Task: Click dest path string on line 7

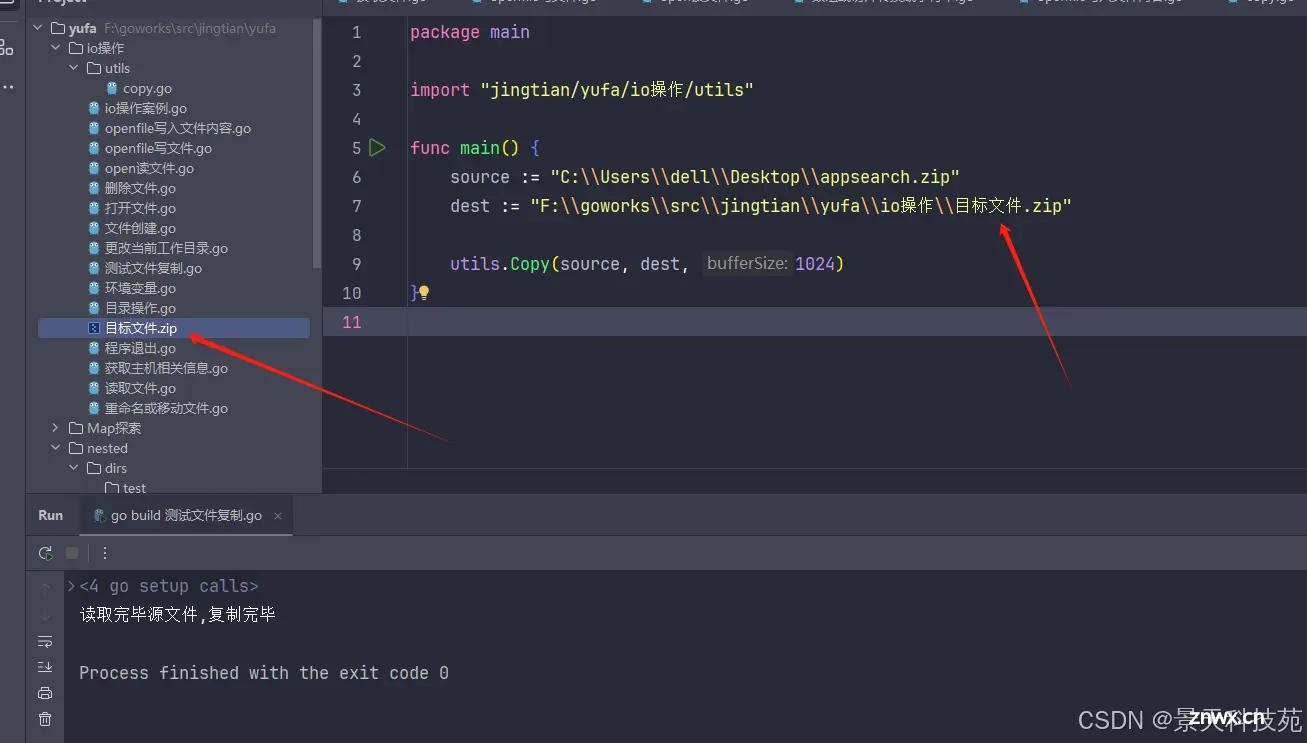Action: click(x=801, y=206)
